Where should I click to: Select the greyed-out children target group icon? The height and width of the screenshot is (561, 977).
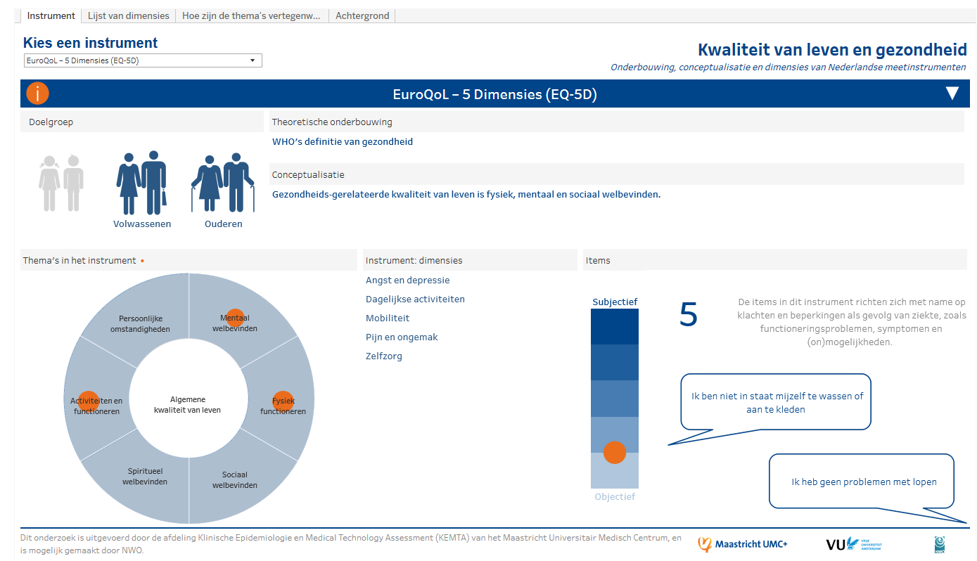[61, 183]
